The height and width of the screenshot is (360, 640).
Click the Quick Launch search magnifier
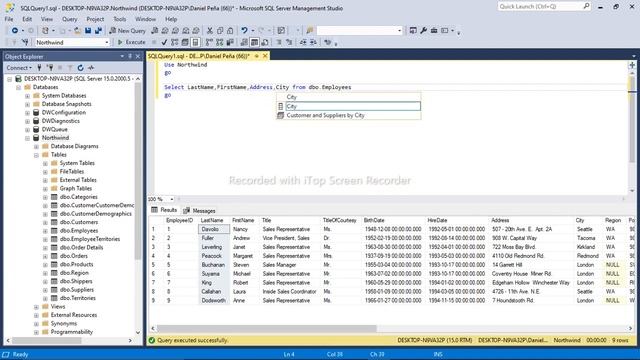586,6
